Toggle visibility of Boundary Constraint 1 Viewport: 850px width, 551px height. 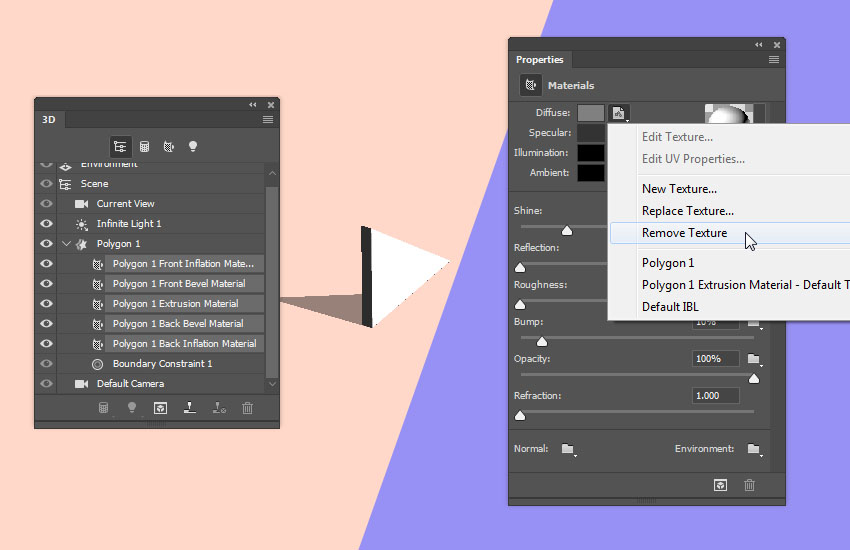[47, 364]
